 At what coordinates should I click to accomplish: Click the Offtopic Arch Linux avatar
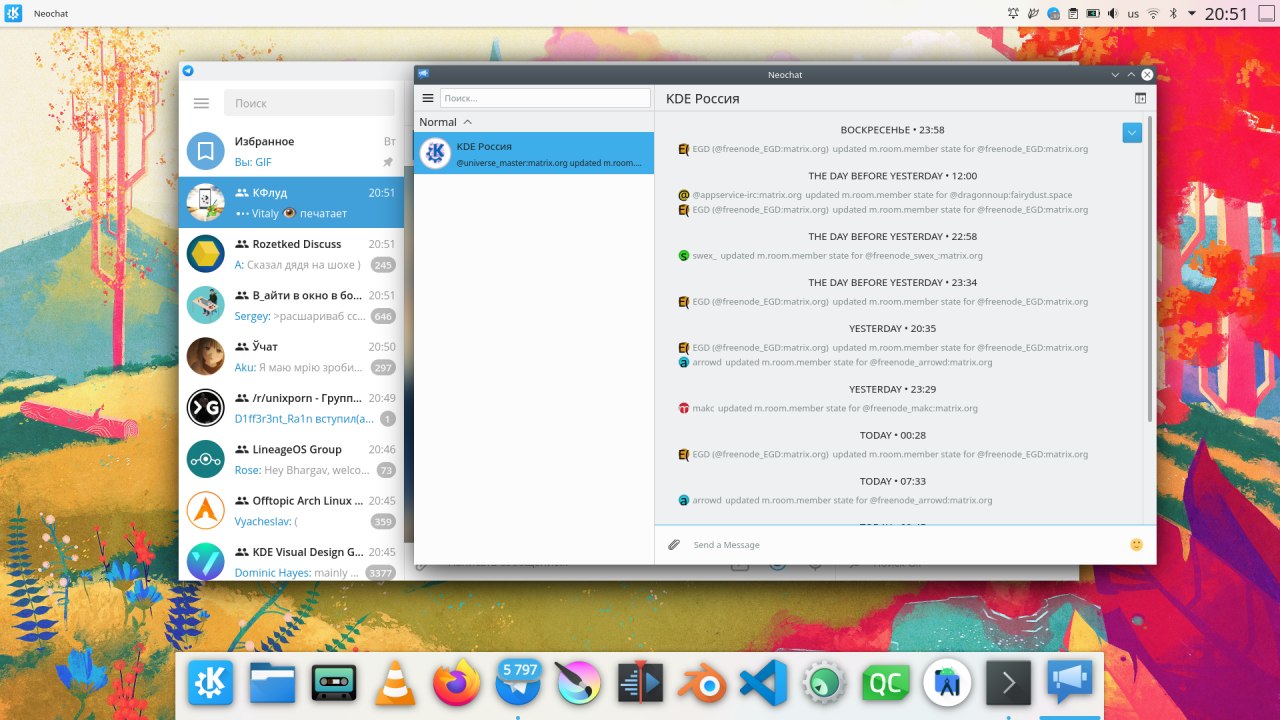pyautogui.click(x=206, y=510)
